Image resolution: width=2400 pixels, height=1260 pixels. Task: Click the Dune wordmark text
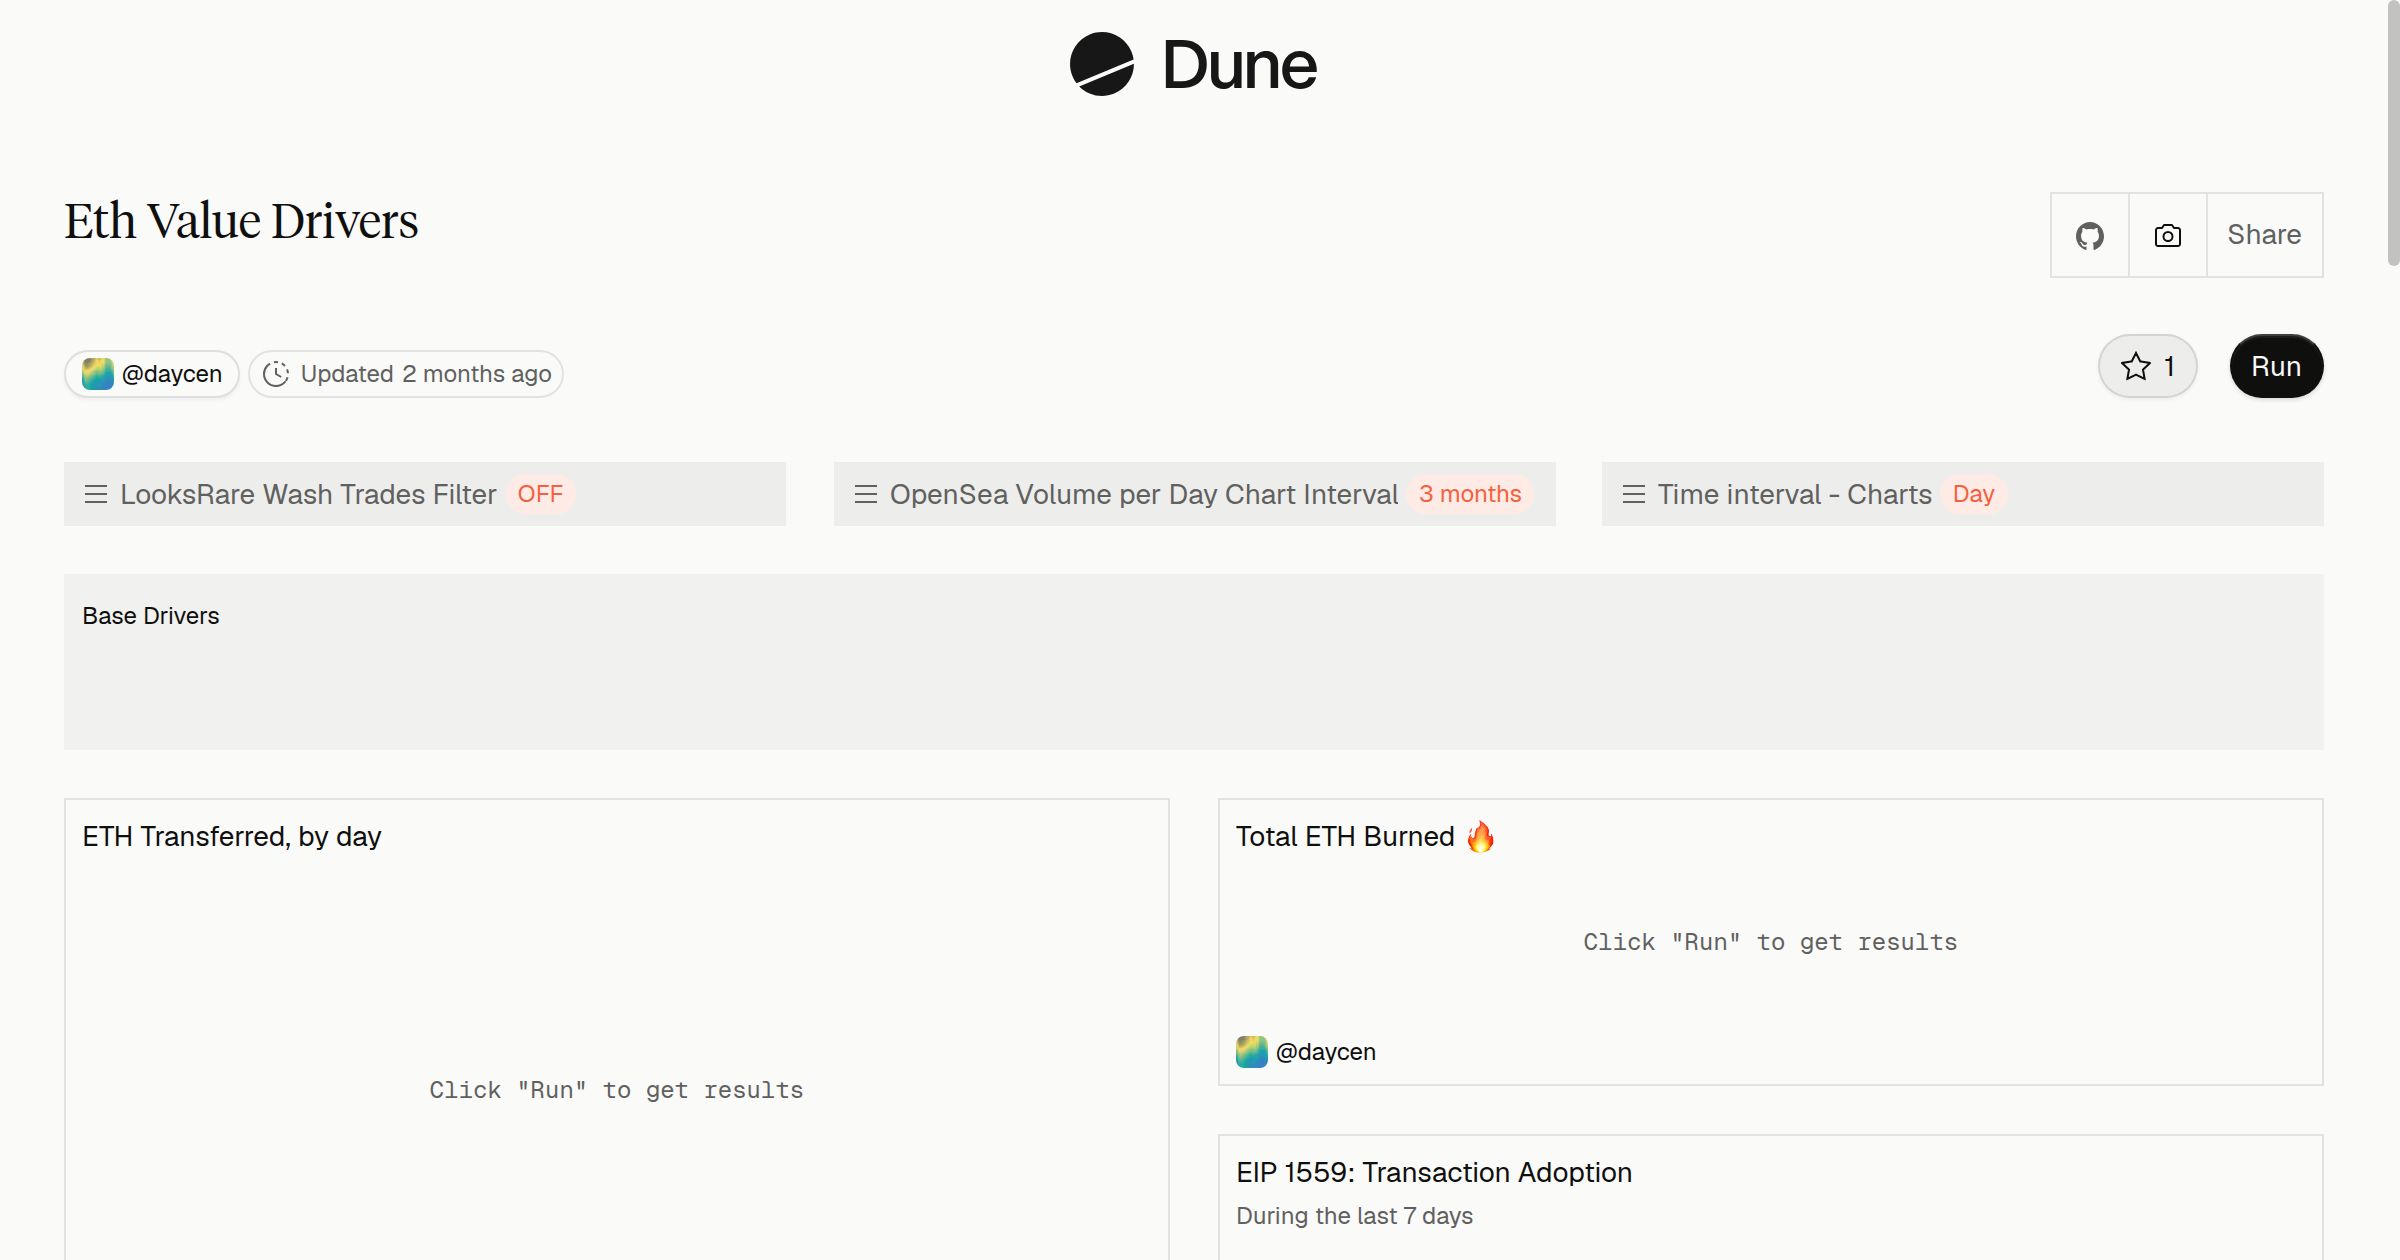click(x=1239, y=65)
